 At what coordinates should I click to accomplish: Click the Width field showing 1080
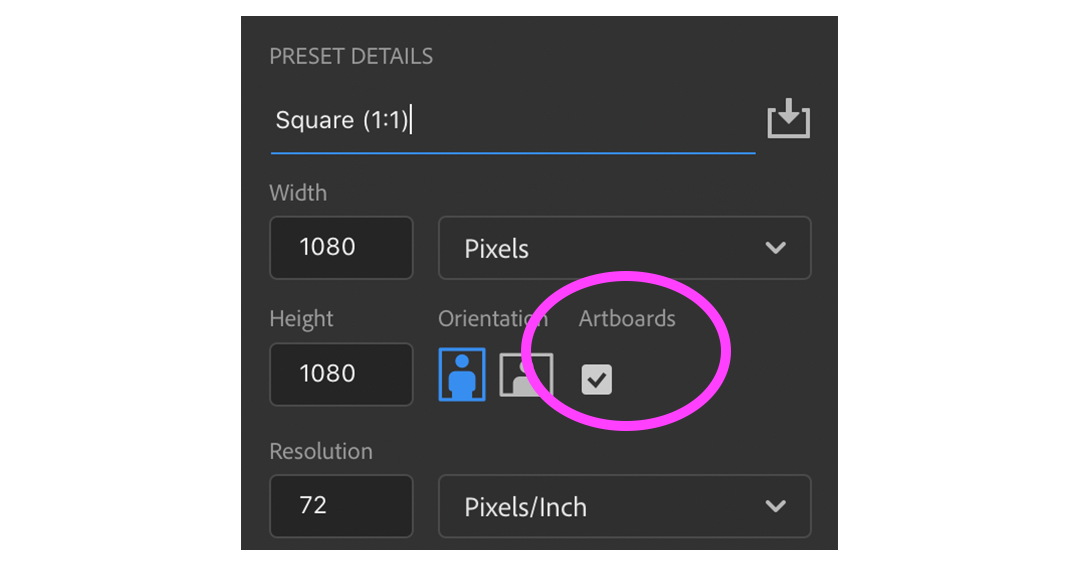(x=341, y=248)
